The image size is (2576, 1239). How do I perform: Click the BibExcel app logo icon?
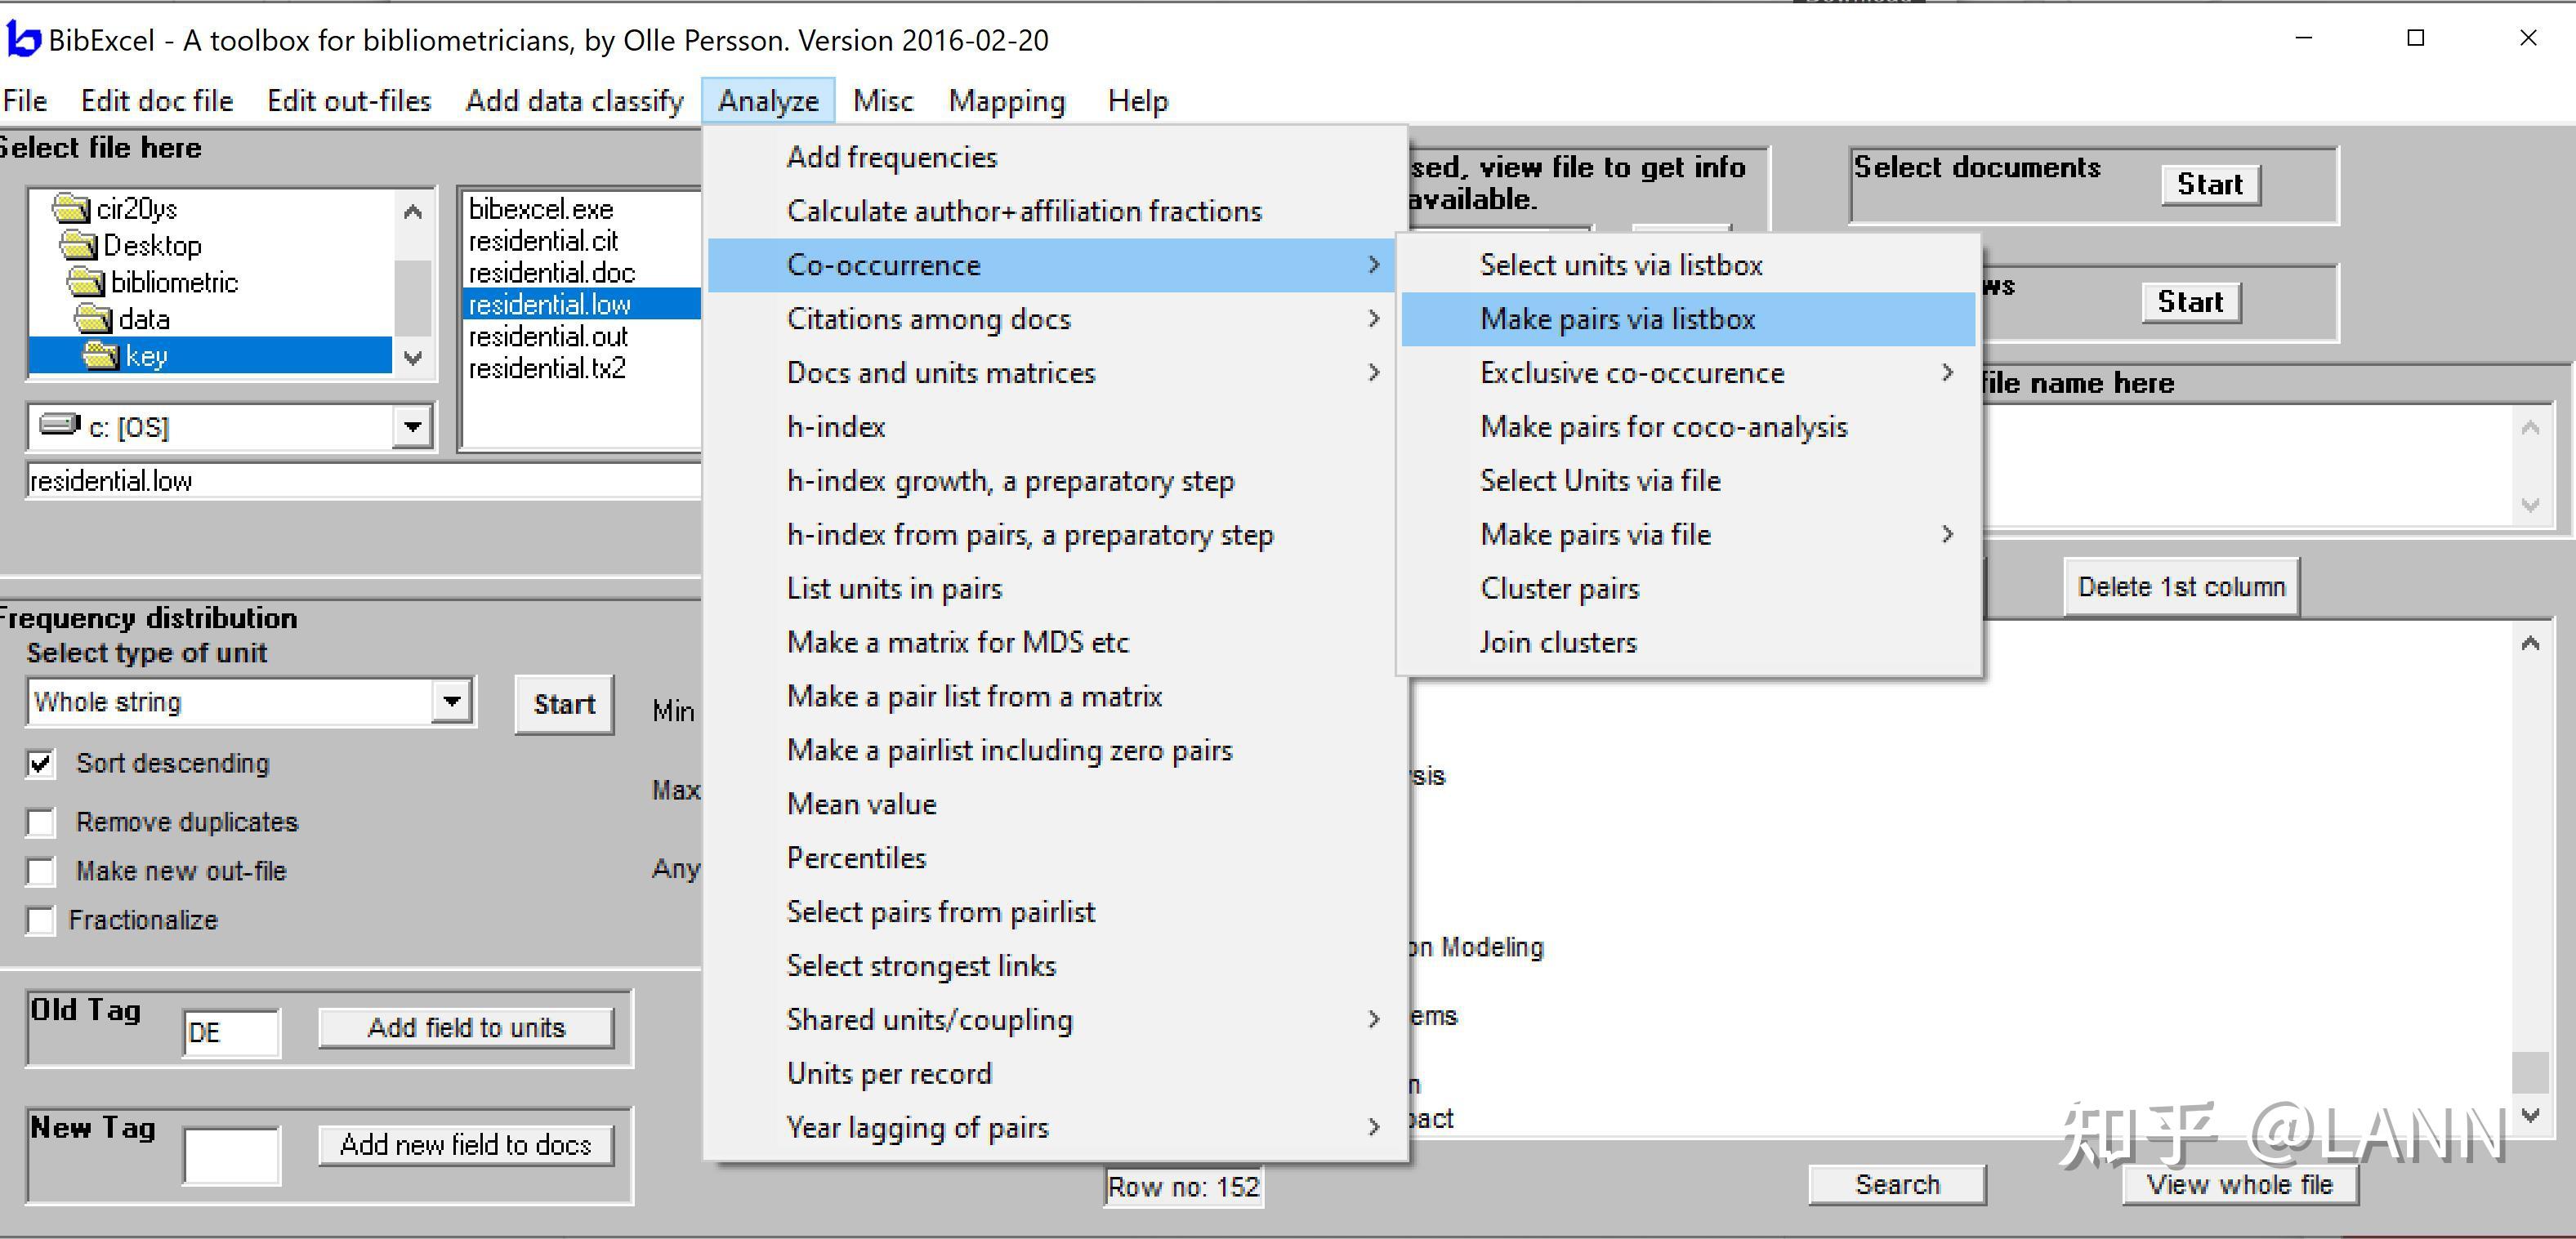click(23, 39)
